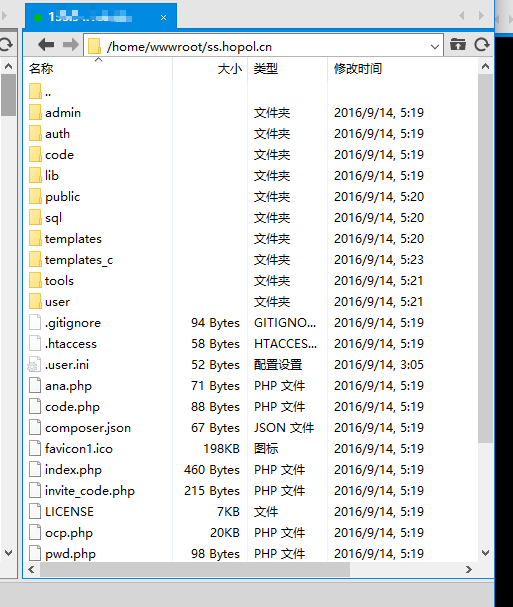
Task: Click the forward navigation arrow
Action: click(x=70, y=45)
